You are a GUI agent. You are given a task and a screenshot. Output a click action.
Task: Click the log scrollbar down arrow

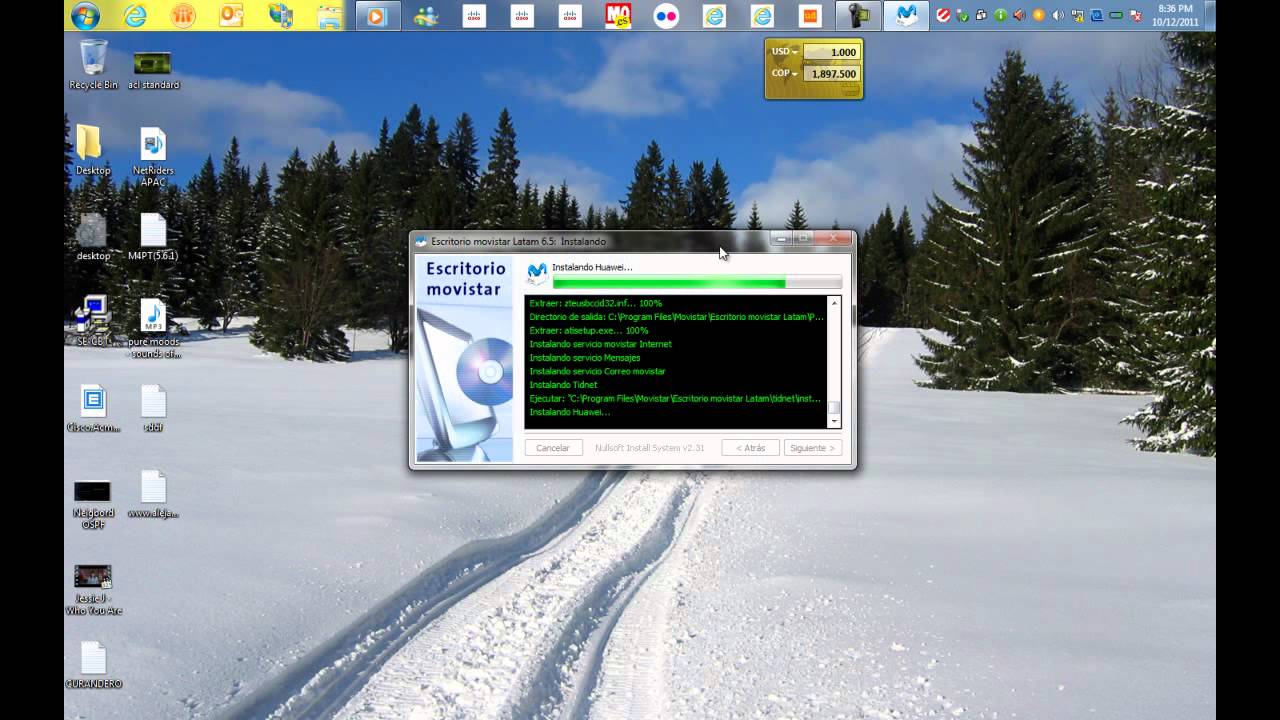click(x=835, y=423)
